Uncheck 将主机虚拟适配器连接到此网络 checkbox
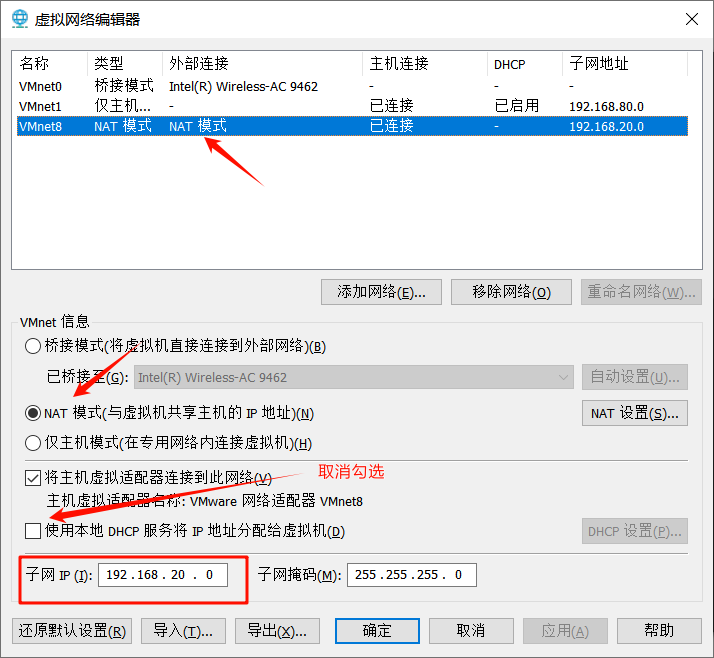714x658 pixels. click(x=33, y=479)
